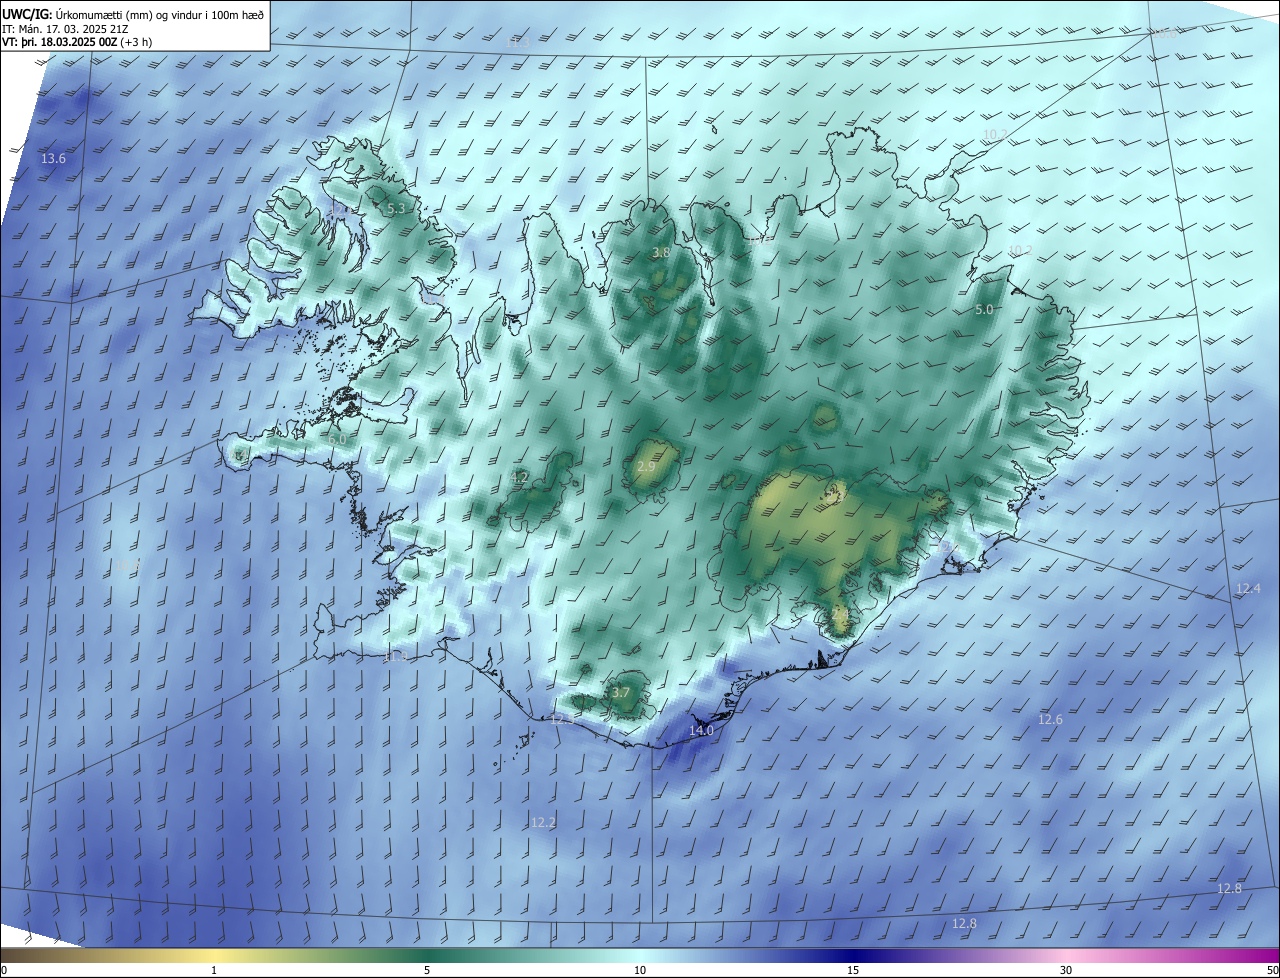Click the 12.6 value over the southeast sea

click(x=1050, y=720)
